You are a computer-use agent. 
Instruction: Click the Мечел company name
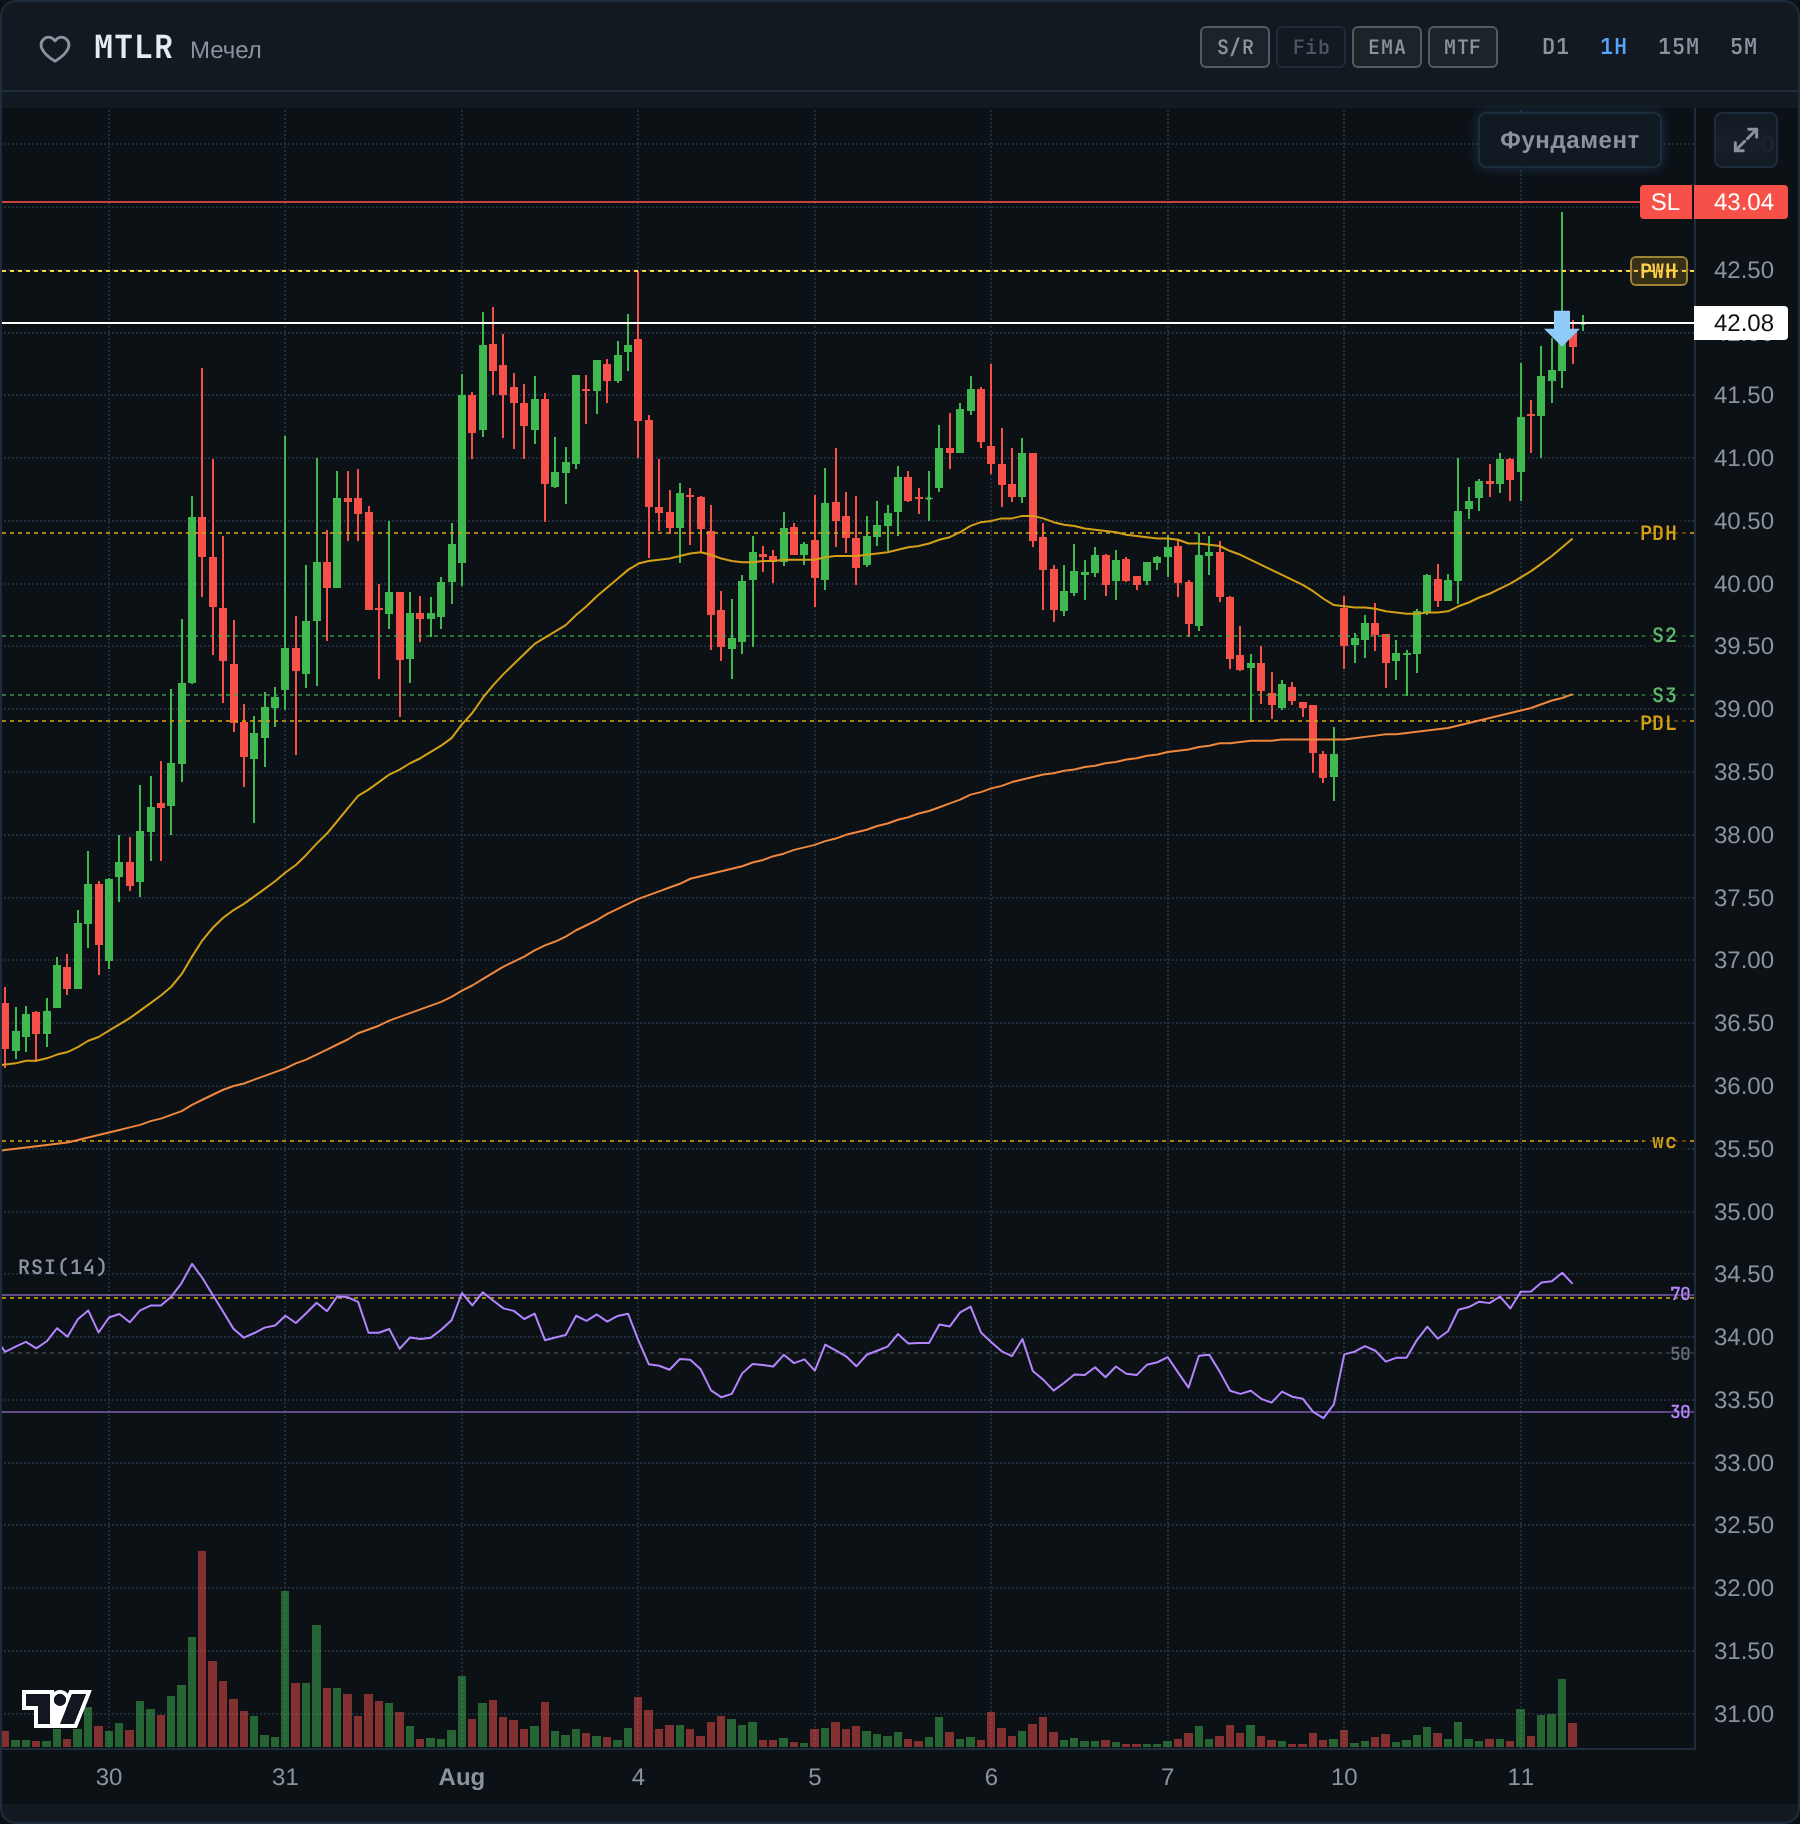[226, 50]
